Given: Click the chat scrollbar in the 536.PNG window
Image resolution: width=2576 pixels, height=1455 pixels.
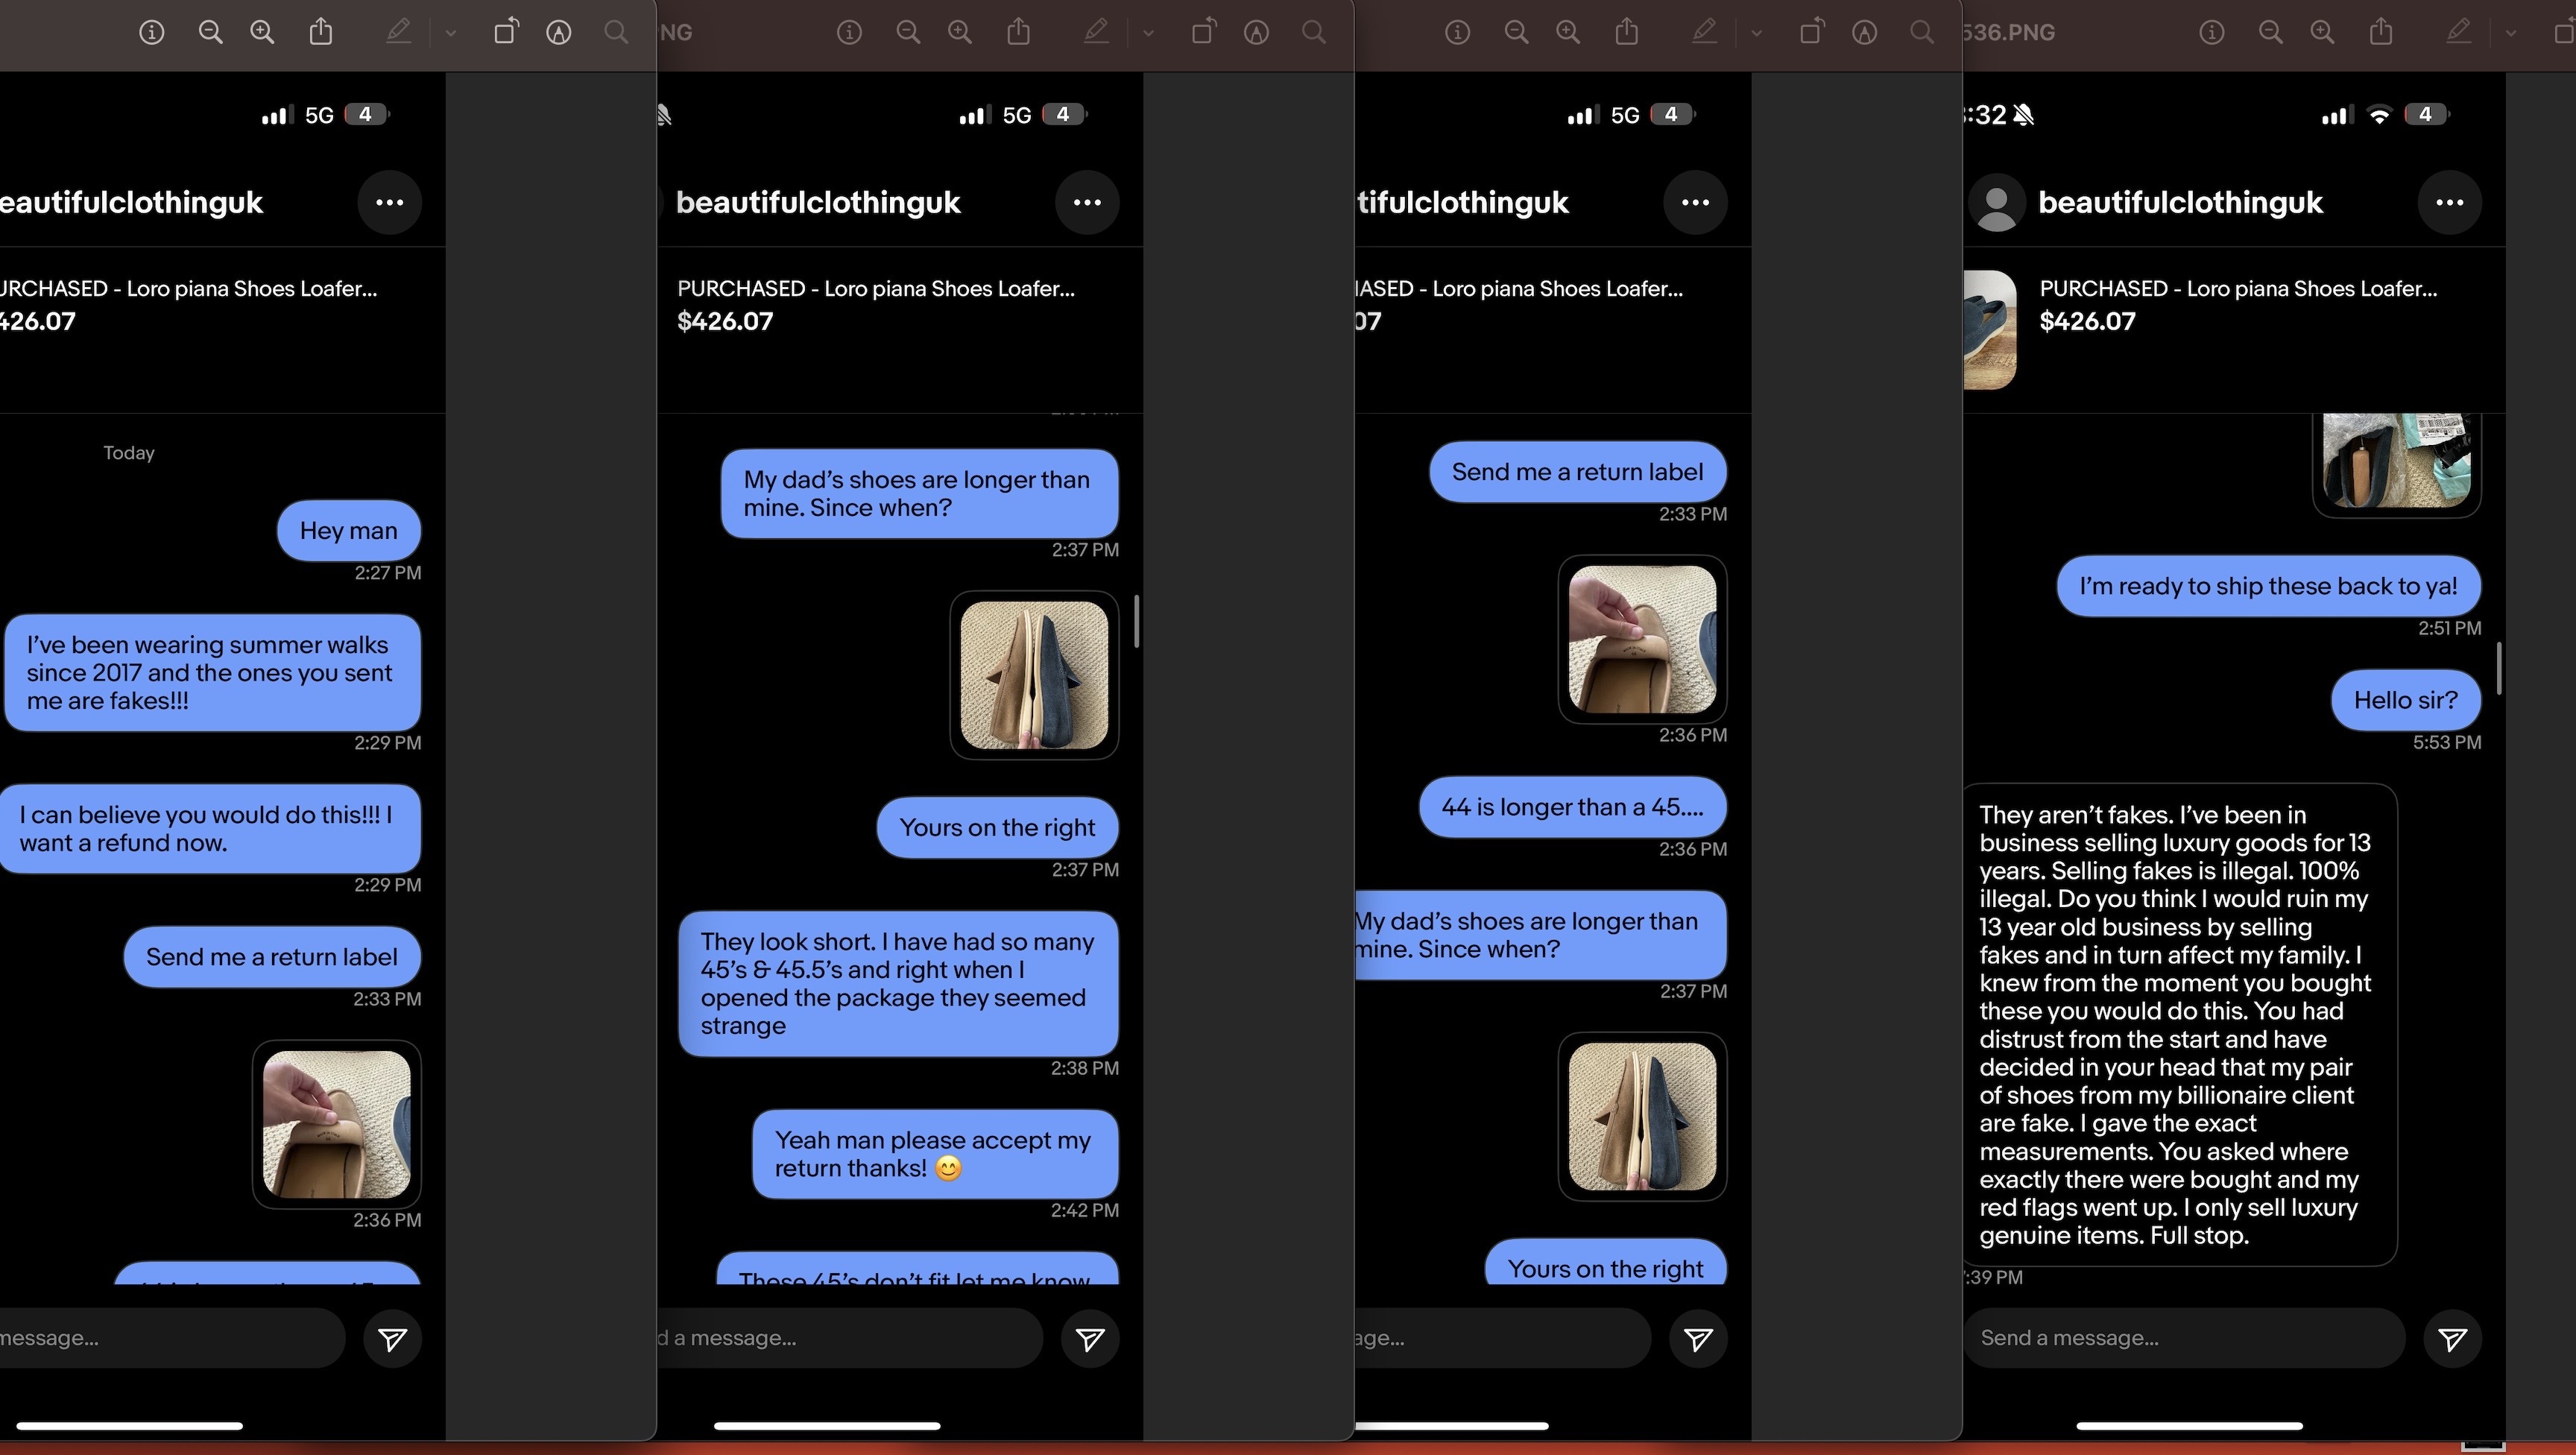Looking at the screenshot, I should (x=2500, y=668).
